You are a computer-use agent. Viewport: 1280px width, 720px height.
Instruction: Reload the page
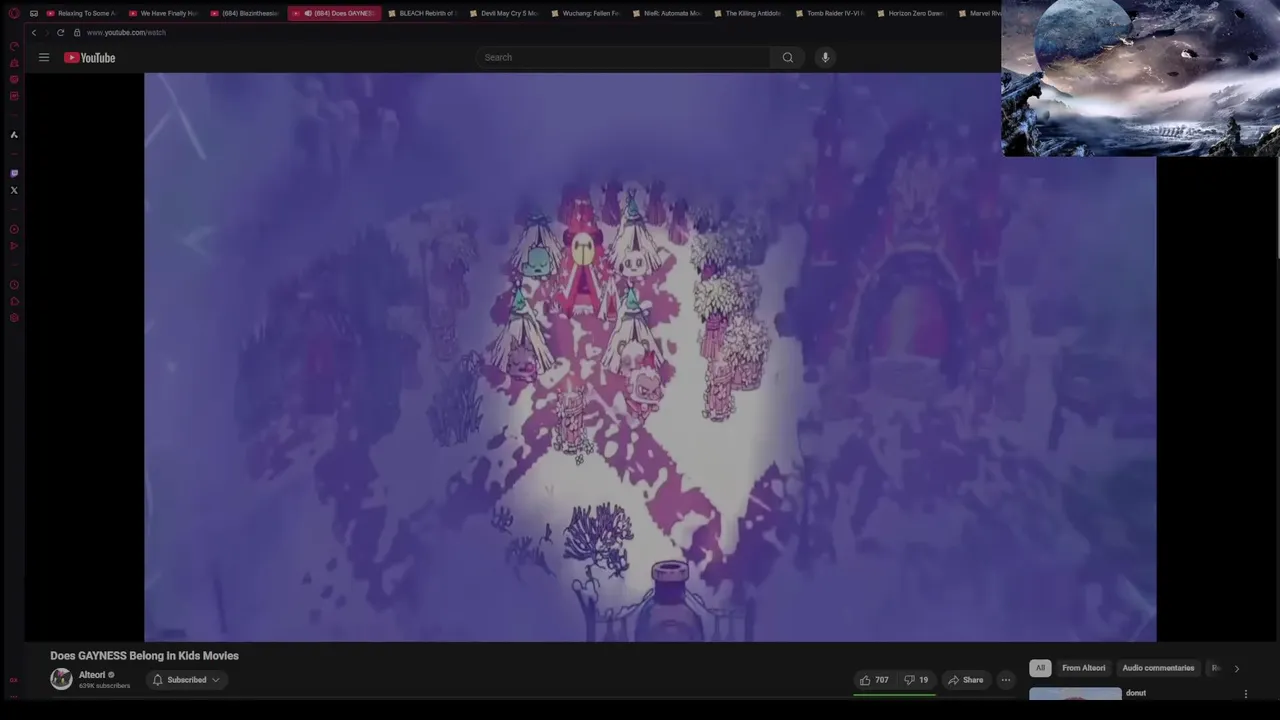[x=60, y=32]
